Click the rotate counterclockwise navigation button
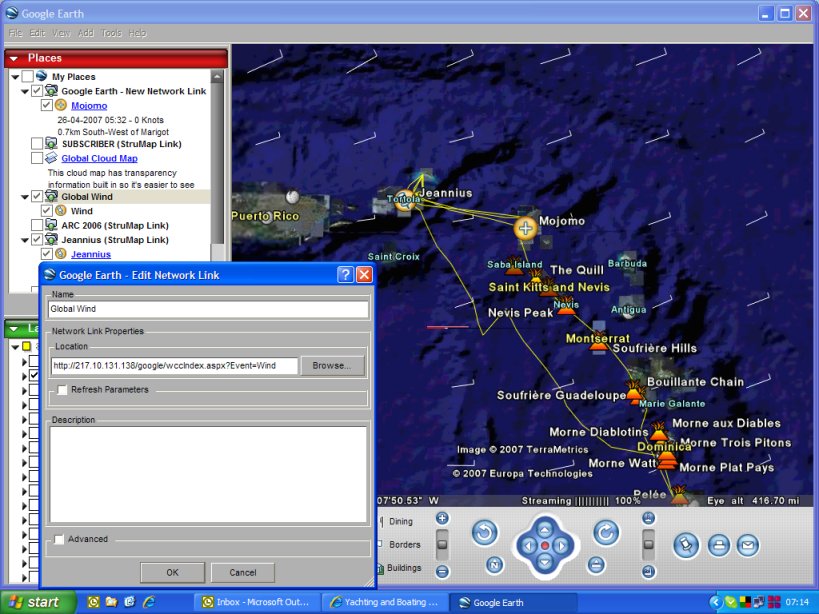 click(485, 532)
